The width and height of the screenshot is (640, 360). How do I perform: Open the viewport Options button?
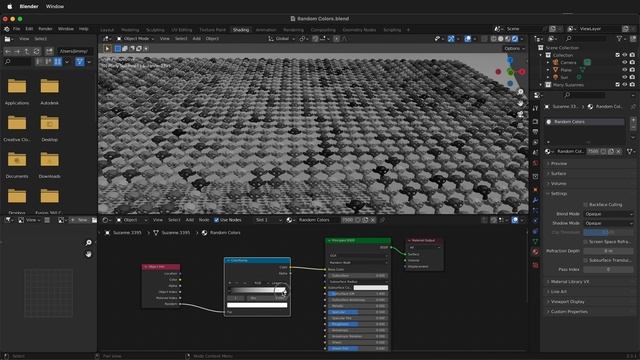coord(513,49)
